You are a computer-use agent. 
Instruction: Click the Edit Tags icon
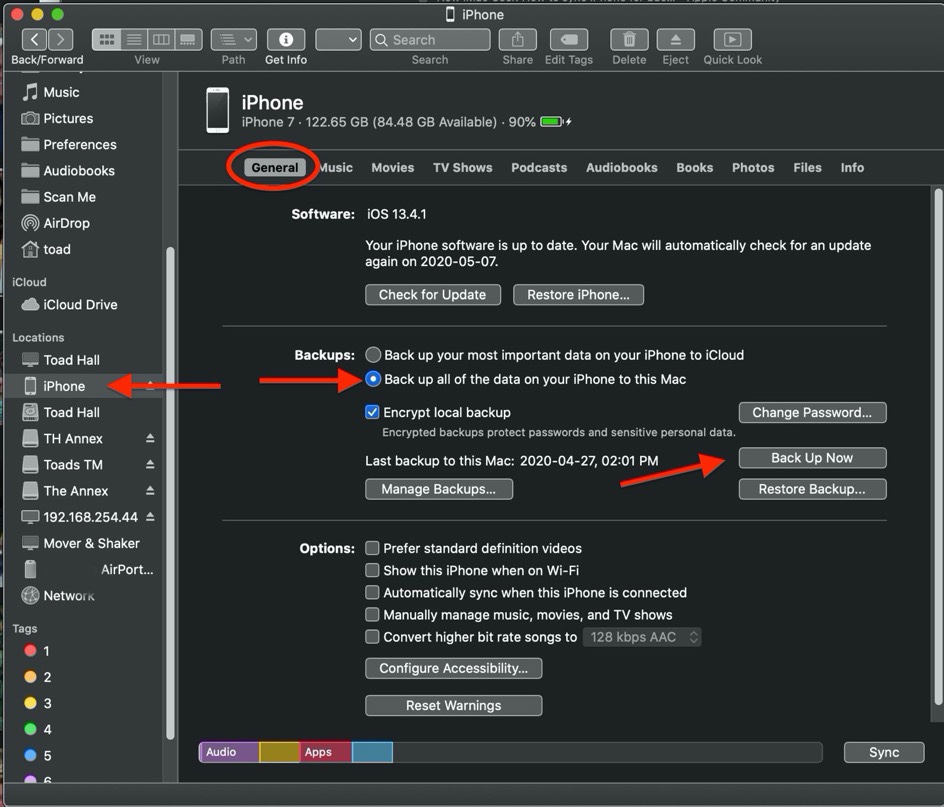(x=569, y=40)
